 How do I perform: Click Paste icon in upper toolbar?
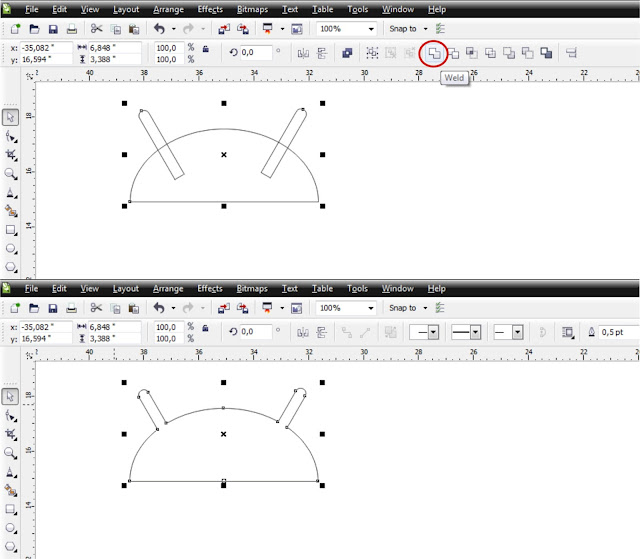click(134, 29)
